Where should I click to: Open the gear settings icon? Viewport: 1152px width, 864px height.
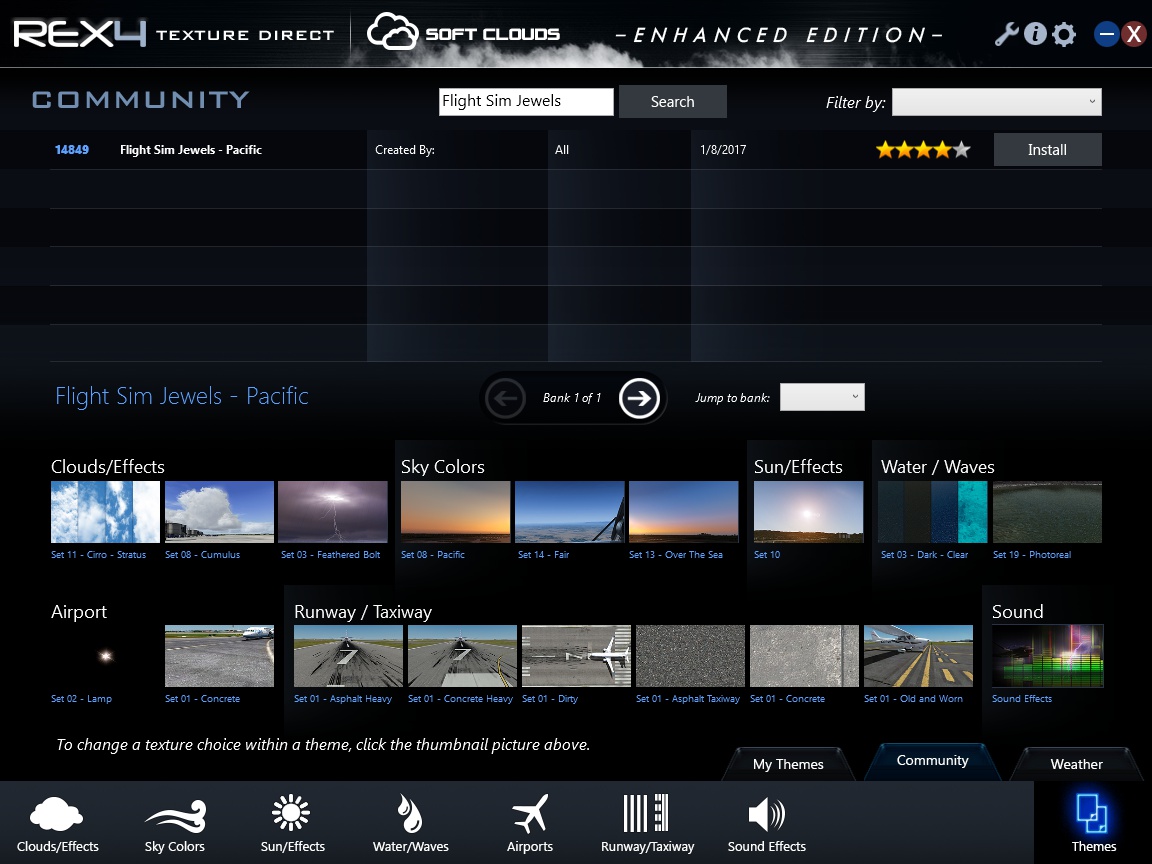[1064, 35]
